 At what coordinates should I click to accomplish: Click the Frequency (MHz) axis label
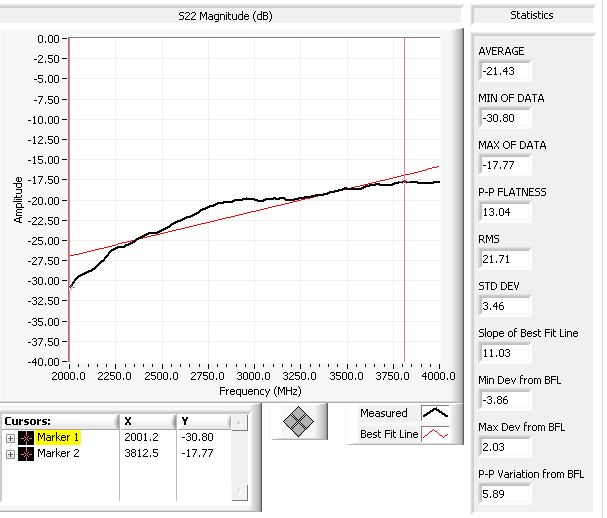260,391
